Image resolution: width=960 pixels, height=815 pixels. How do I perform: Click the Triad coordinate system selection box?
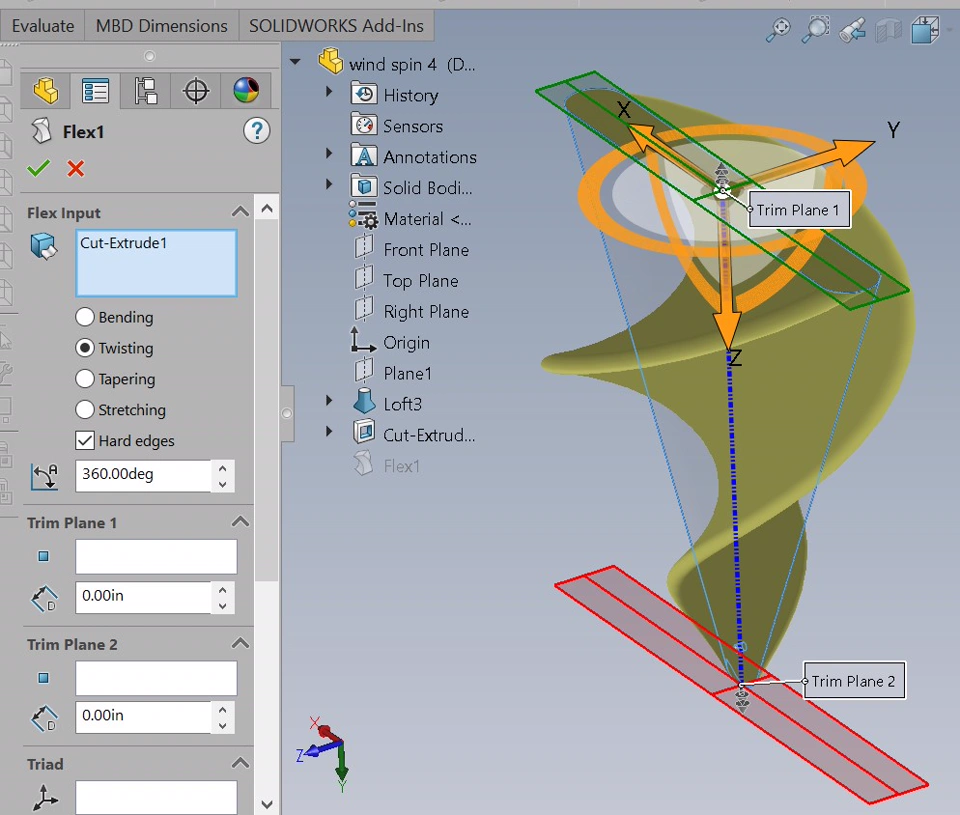tap(156, 797)
